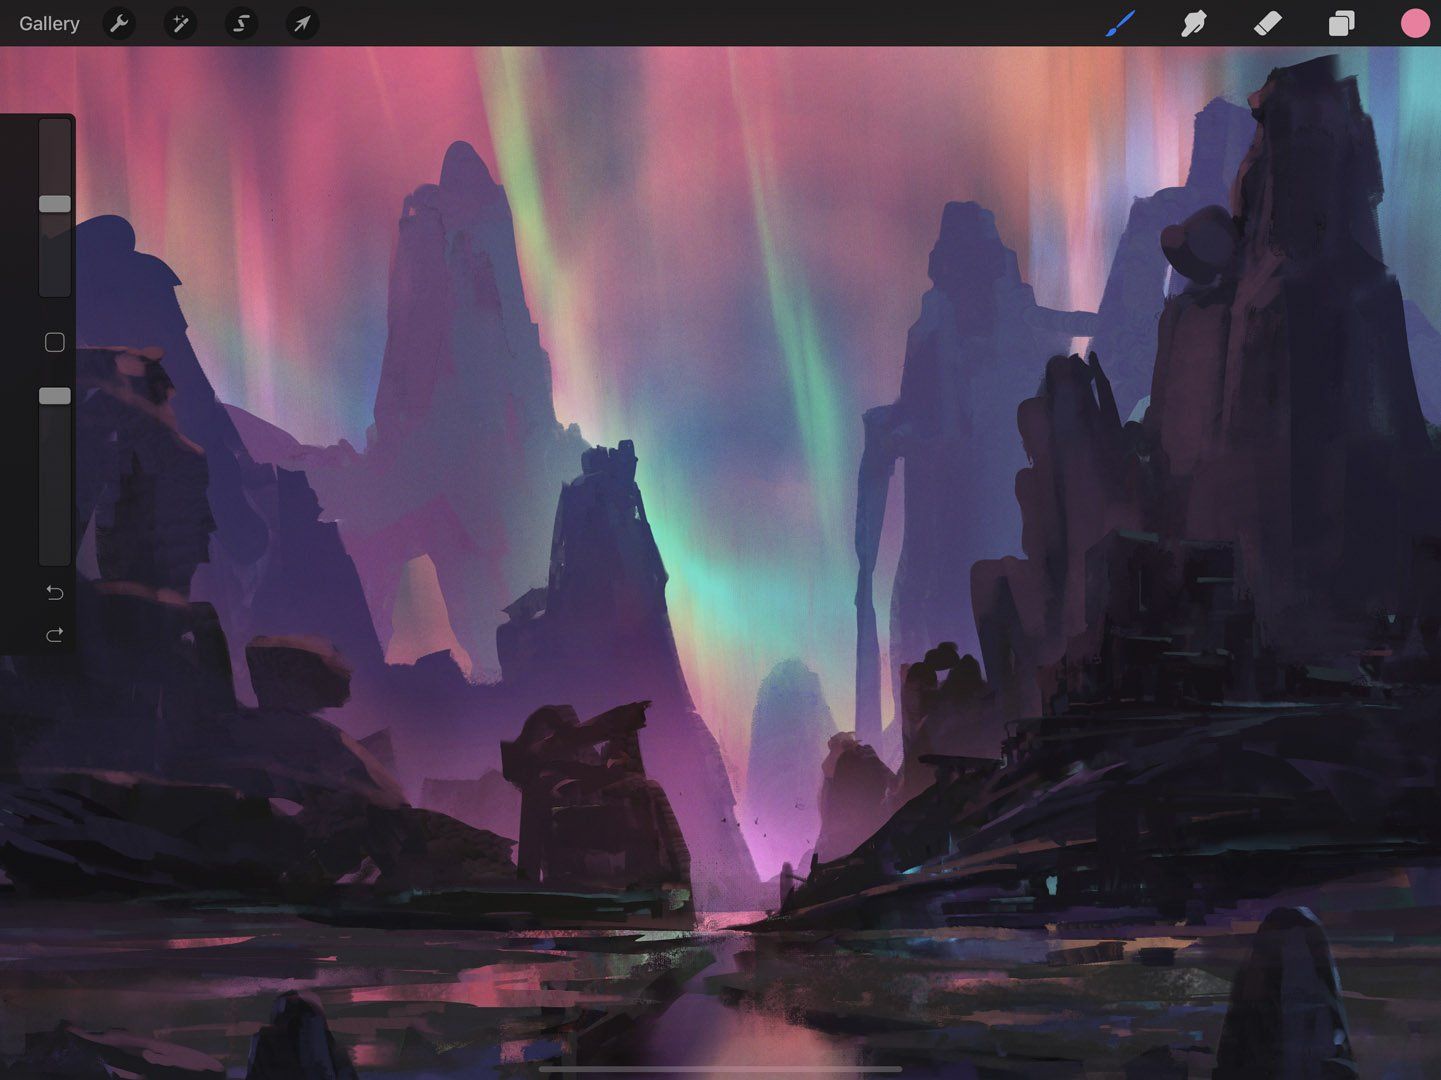1441x1080 pixels.
Task: Open the Adjustments magic wand menu
Action: coord(180,23)
